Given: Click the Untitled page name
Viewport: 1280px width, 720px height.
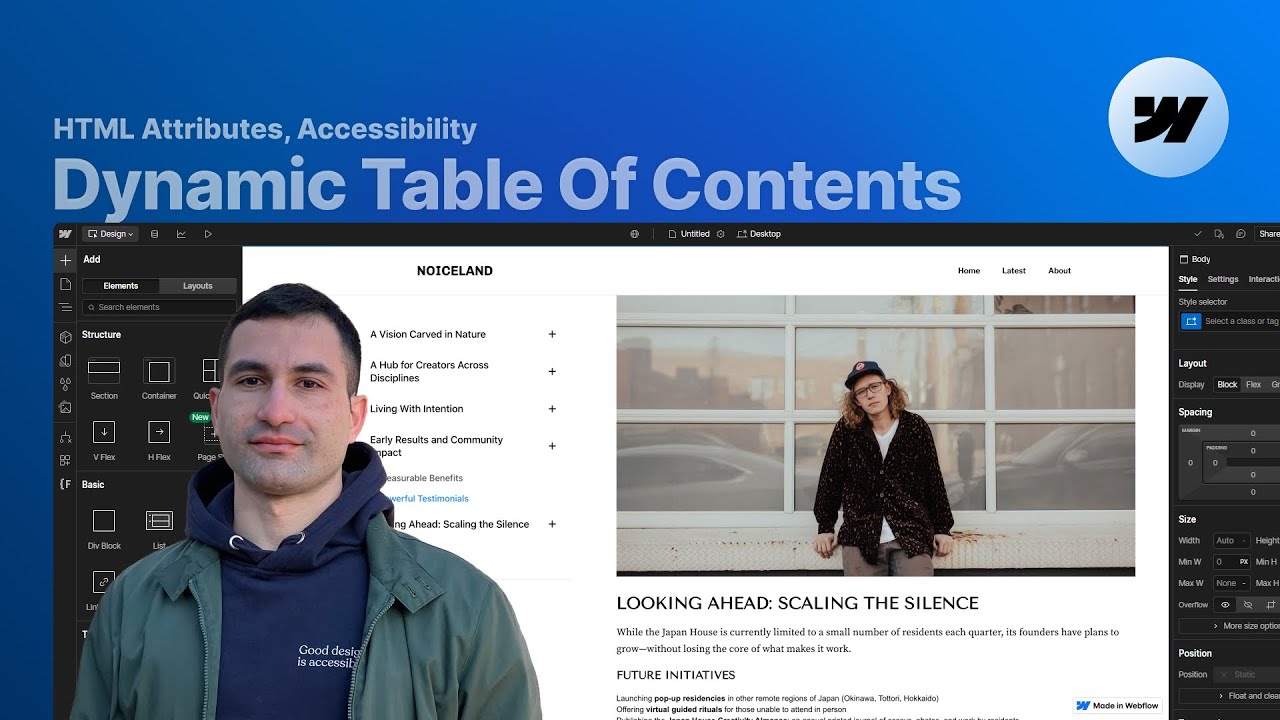Looking at the screenshot, I should pyautogui.click(x=695, y=234).
